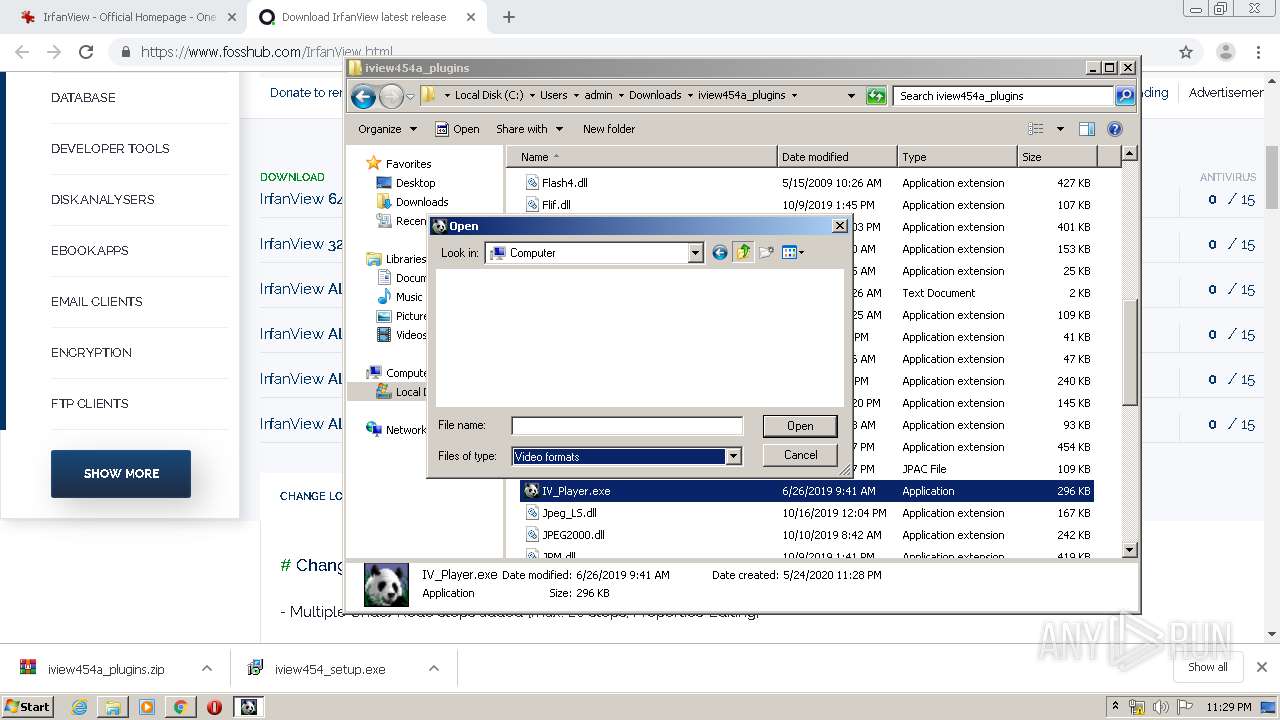The width and height of the screenshot is (1280, 720).
Task: Open the Windows Start menu
Action: click(x=27, y=706)
